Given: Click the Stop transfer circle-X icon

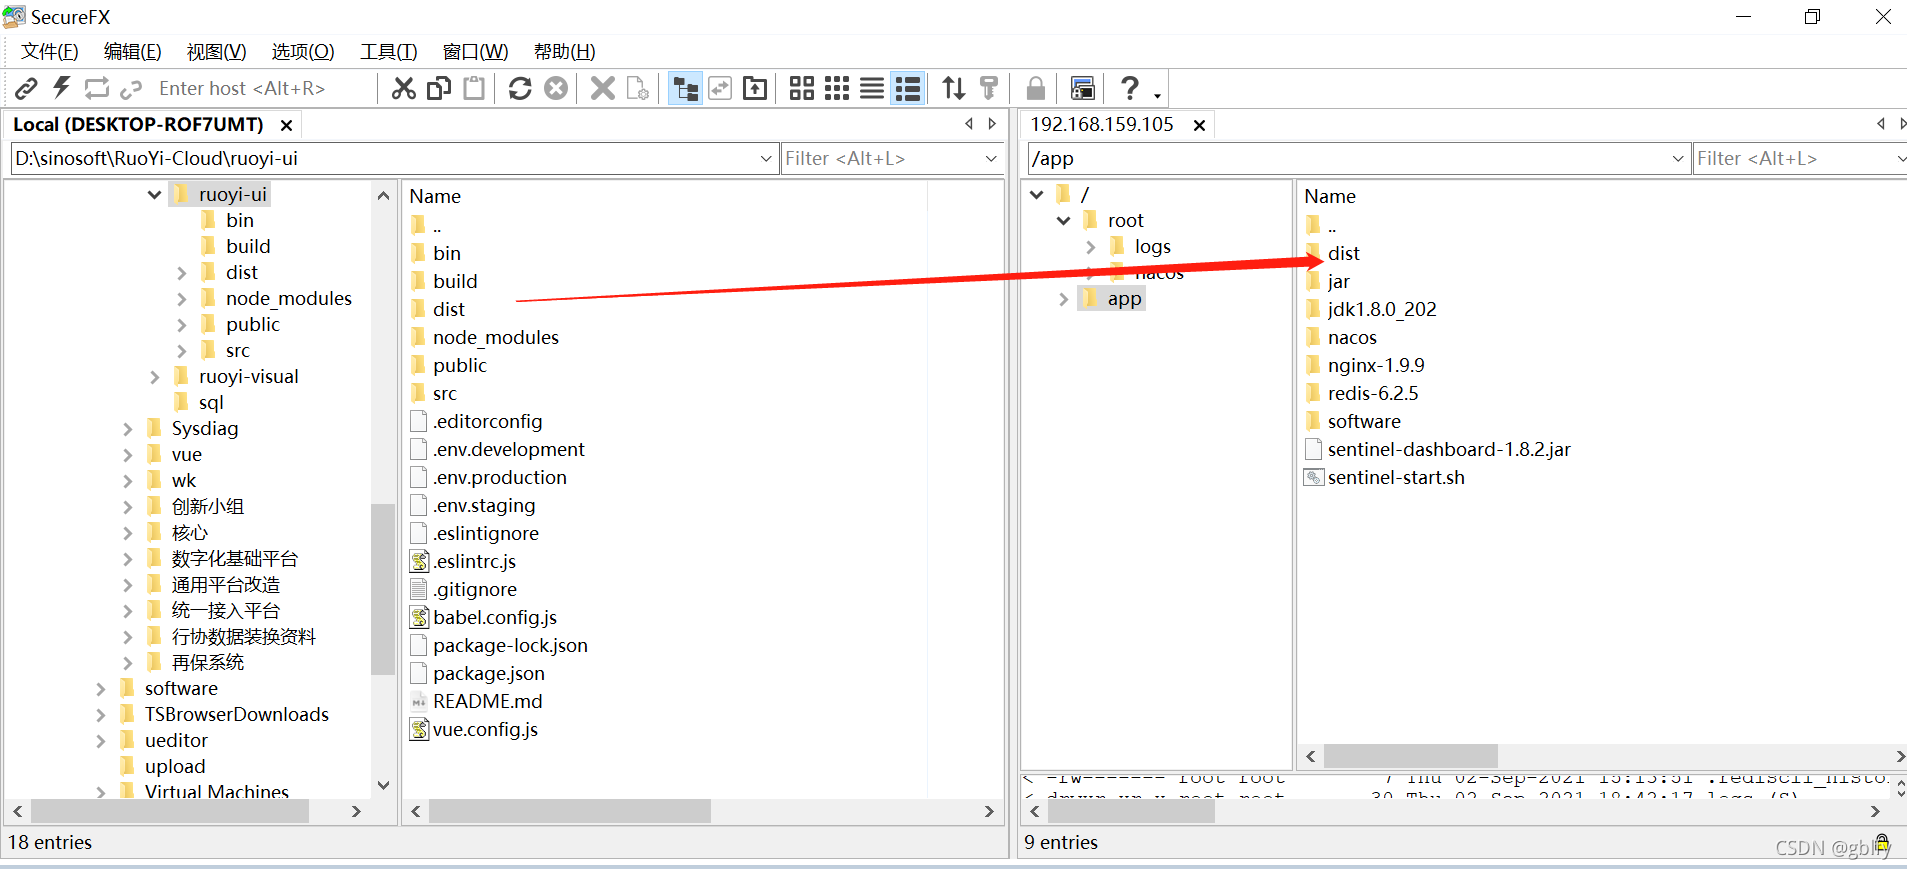Looking at the screenshot, I should (556, 88).
